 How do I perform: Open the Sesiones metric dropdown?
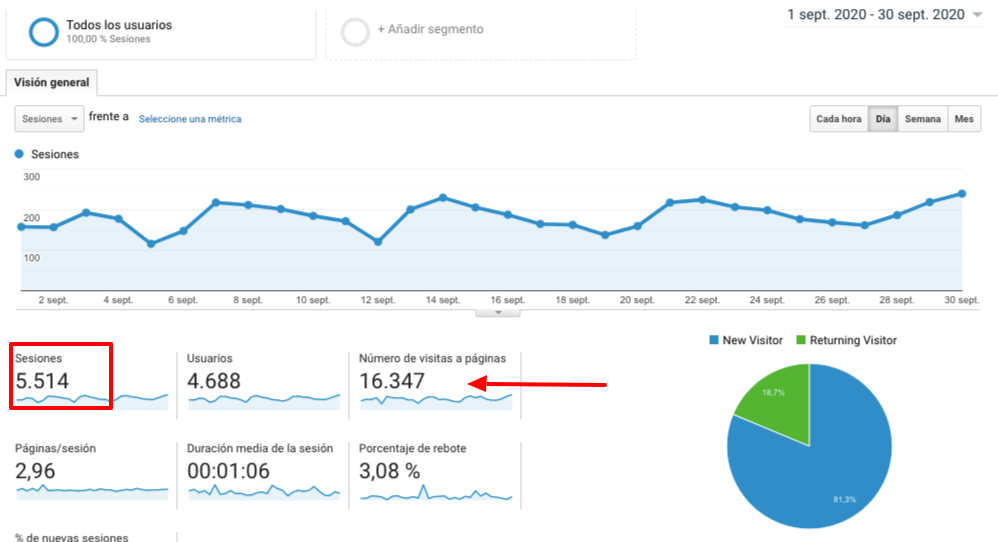[49, 119]
